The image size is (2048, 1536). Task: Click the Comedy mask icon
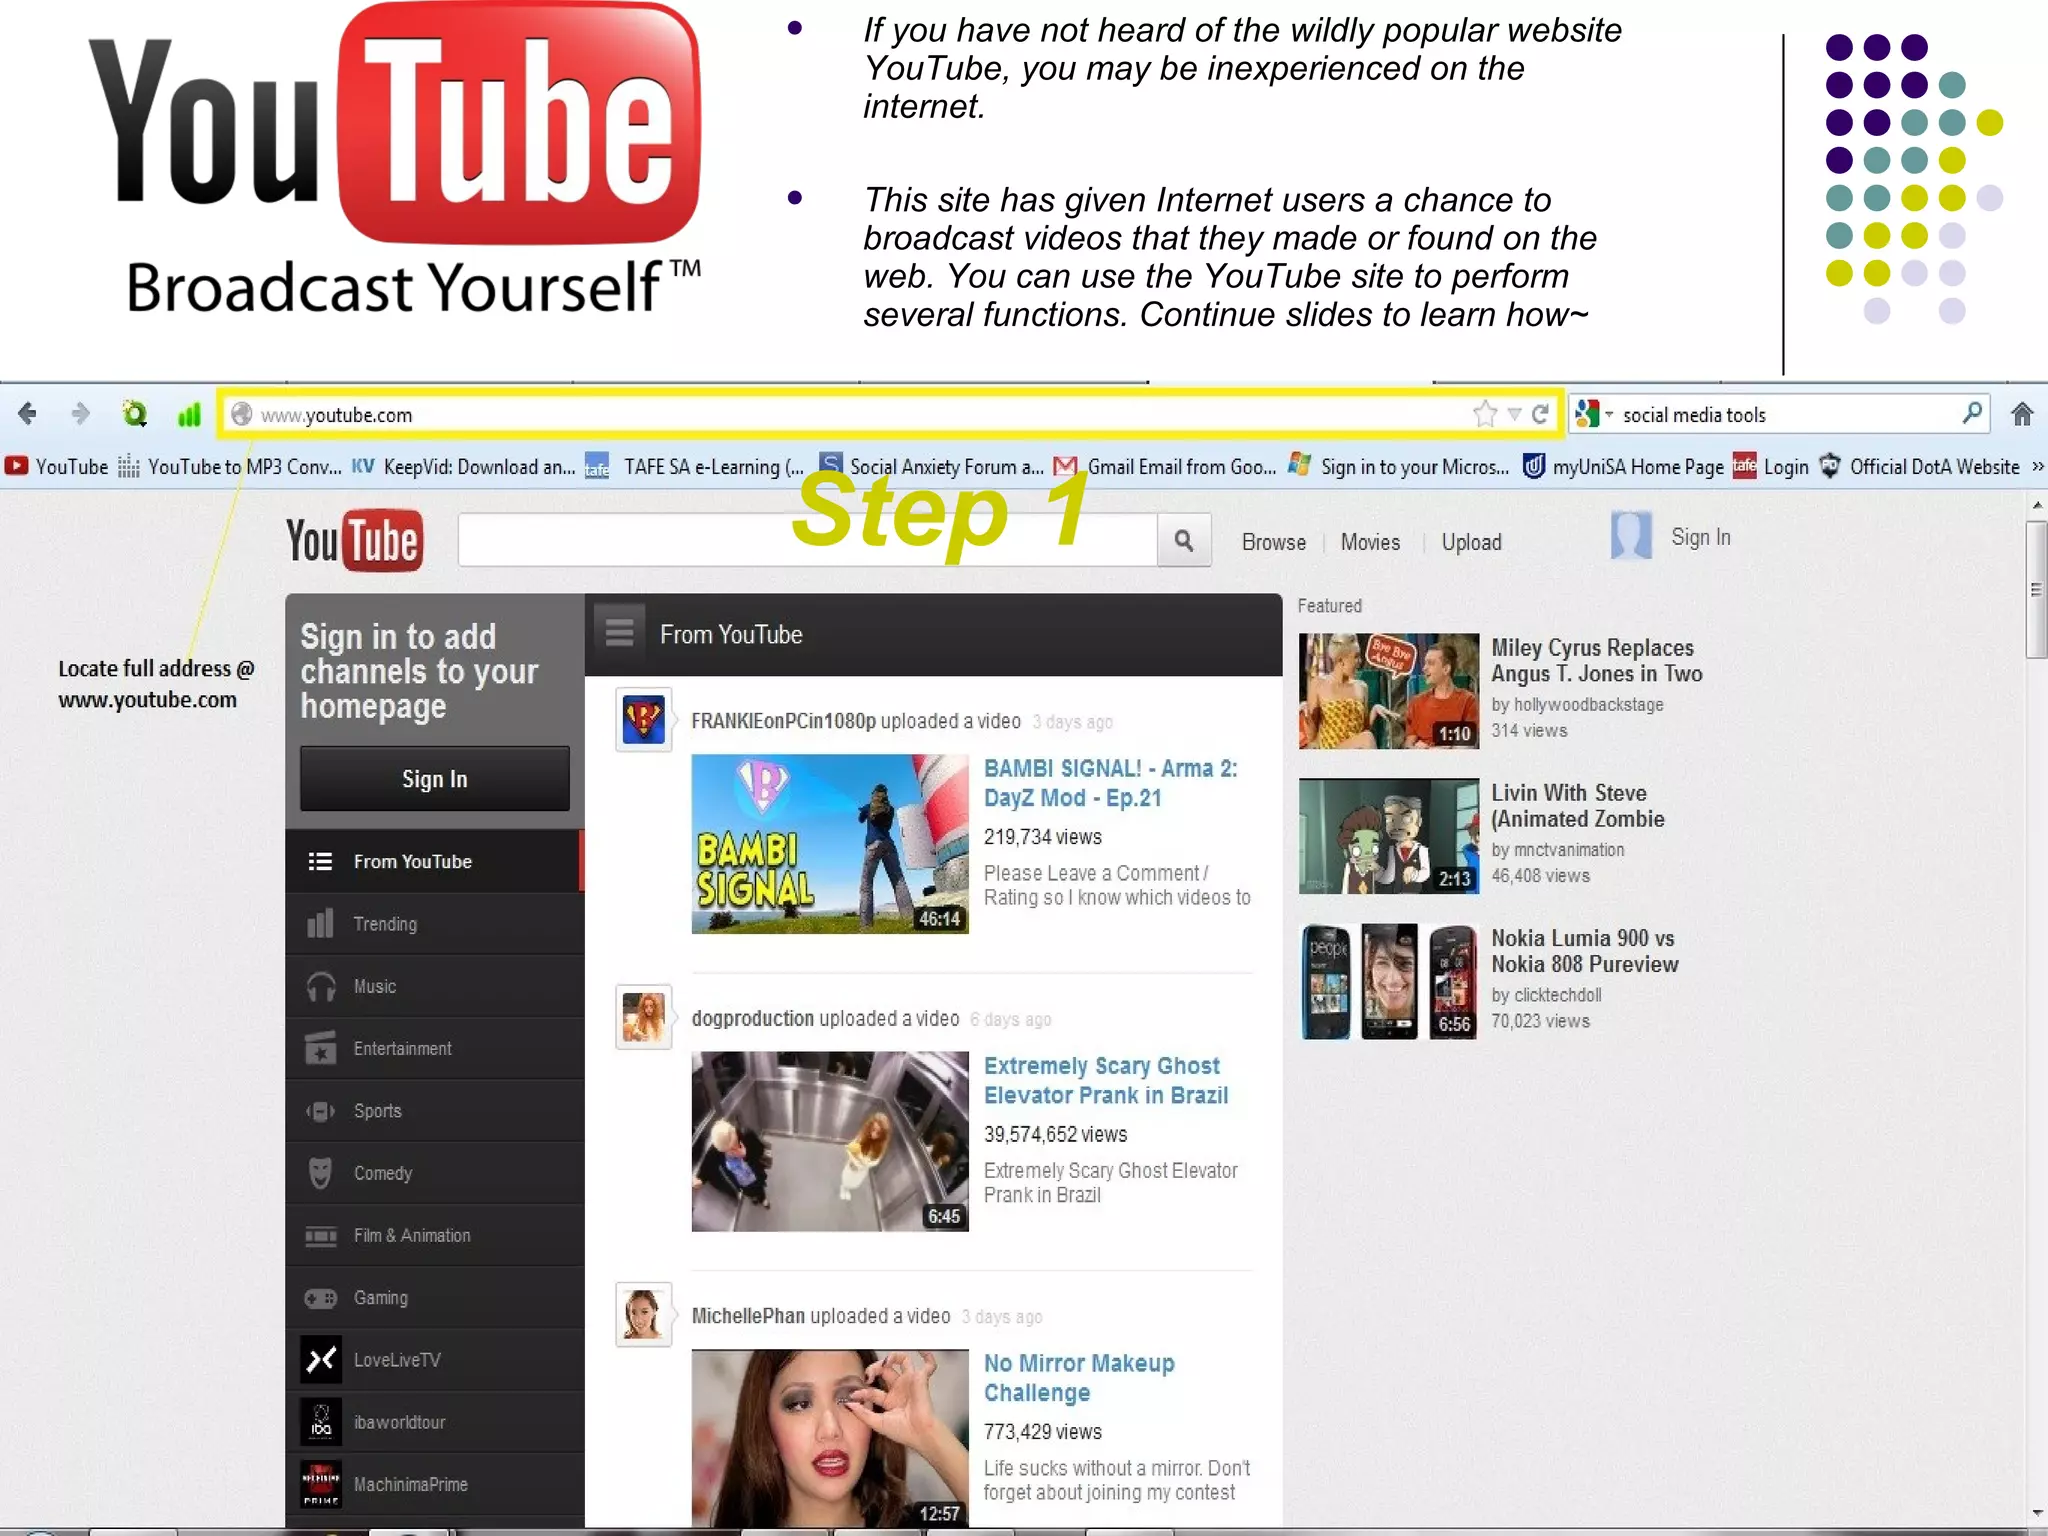320,1173
